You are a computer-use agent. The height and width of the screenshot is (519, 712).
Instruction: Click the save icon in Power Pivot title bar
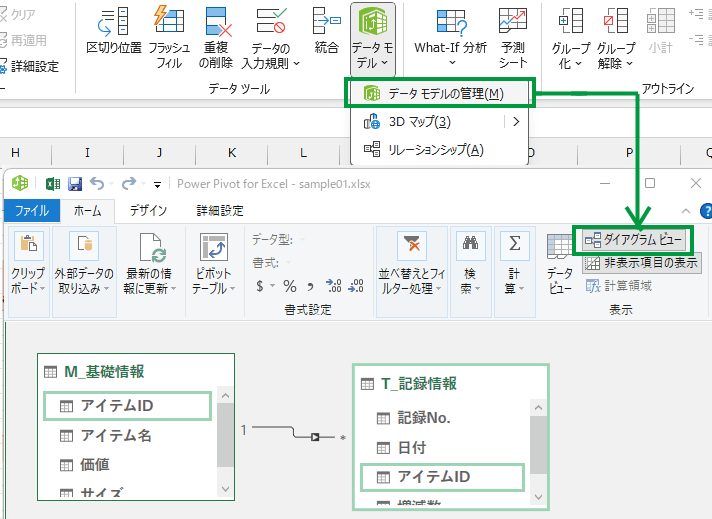pyautogui.click(x=73, y=183)
